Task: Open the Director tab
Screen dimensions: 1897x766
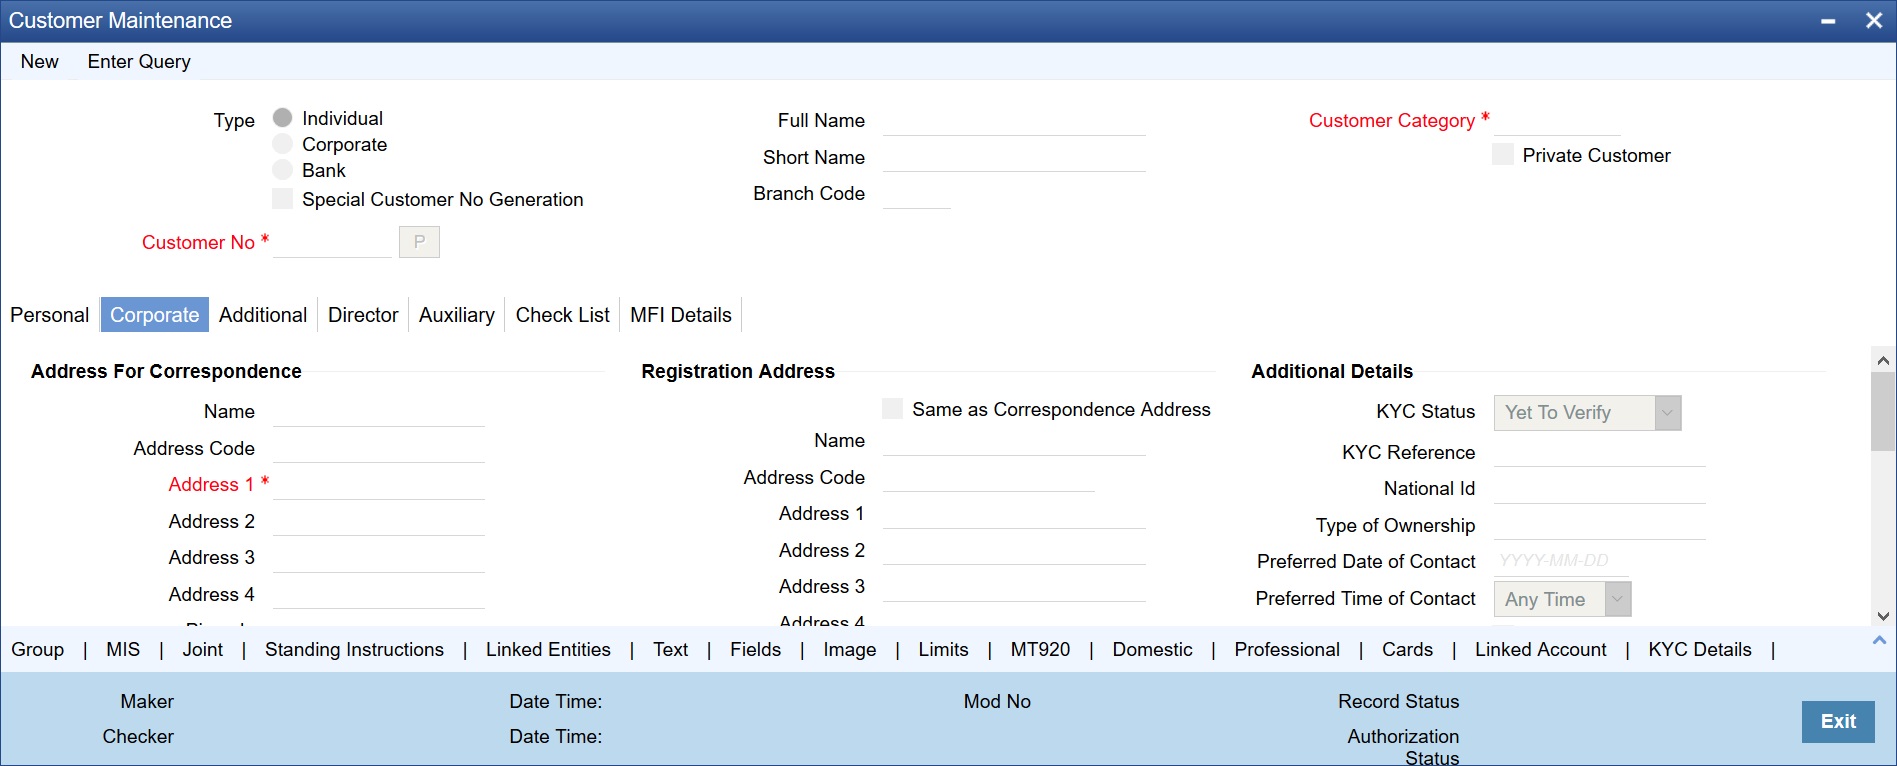Action: click(x=363, y=315)
